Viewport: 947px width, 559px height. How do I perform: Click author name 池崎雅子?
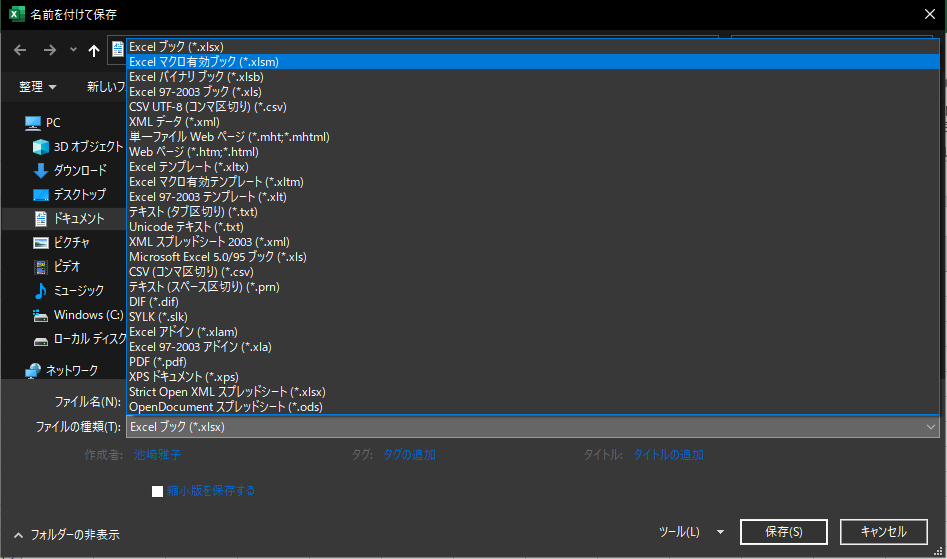[x=157, y=455]
